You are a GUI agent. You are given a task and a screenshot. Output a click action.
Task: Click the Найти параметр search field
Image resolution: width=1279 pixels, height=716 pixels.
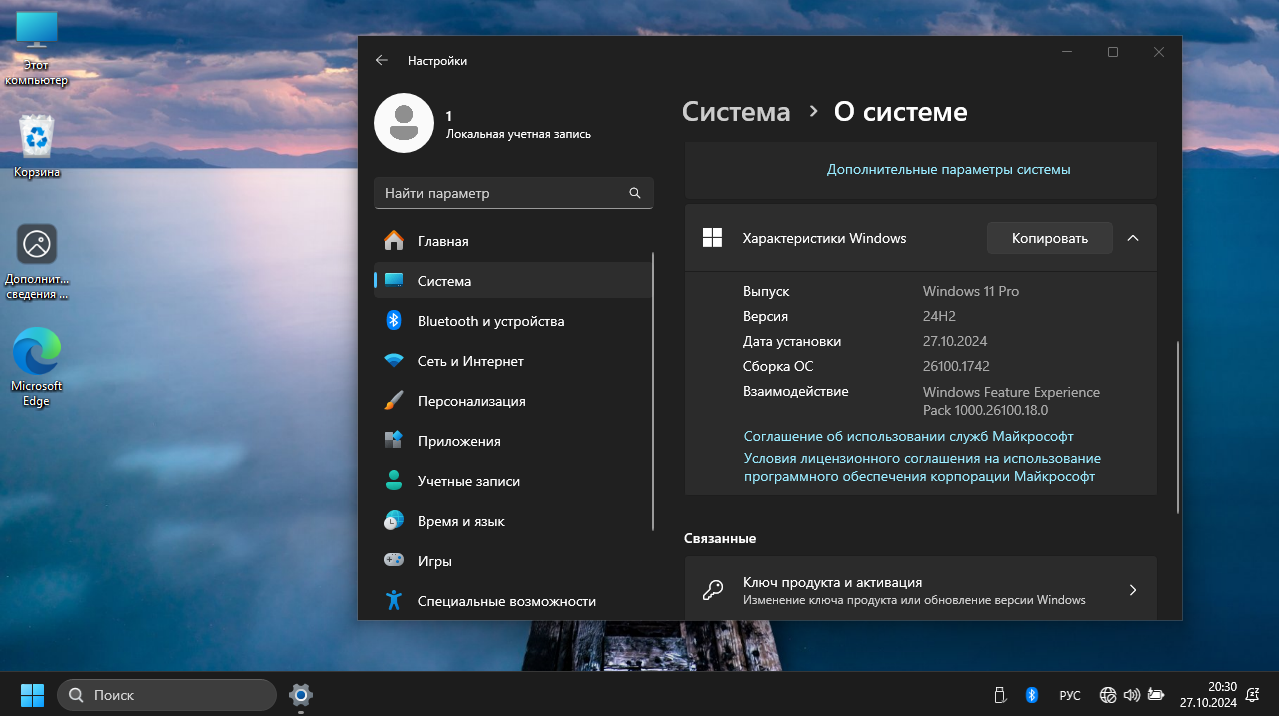[500, 193]
